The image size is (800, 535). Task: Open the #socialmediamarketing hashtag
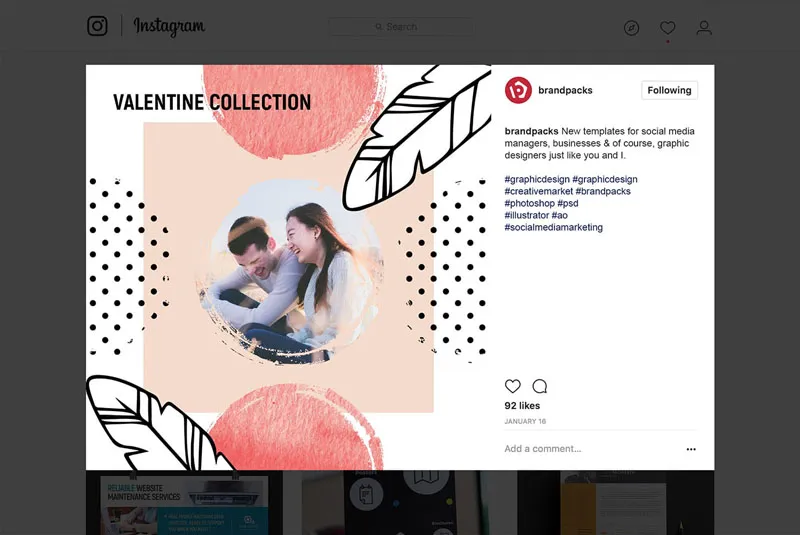(x=554, y=228)
